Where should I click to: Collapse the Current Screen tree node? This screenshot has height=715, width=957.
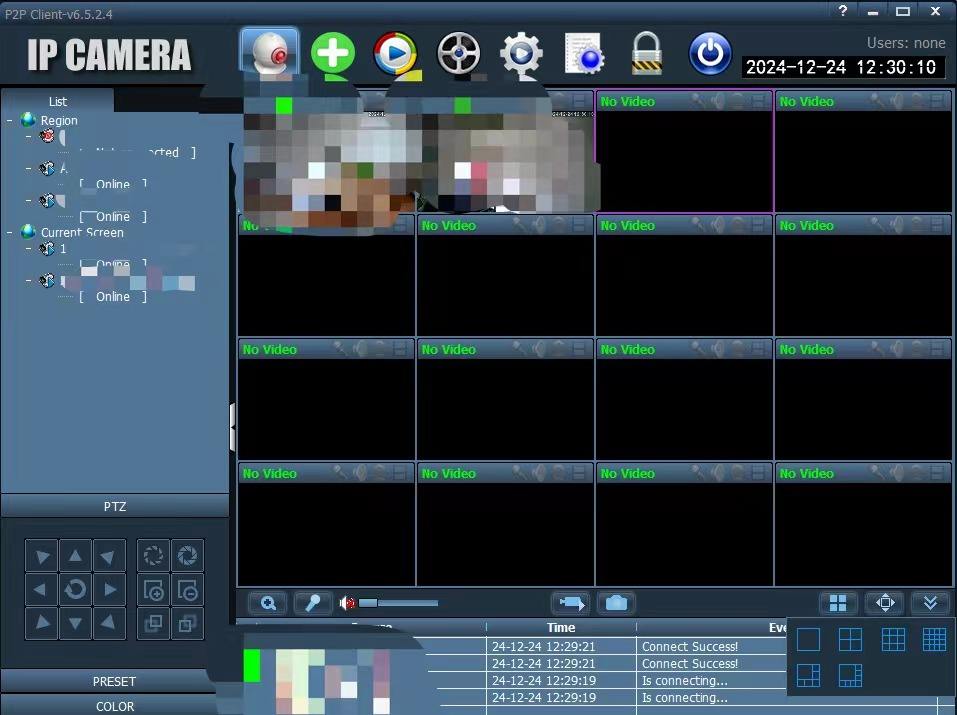click(10, 232)
